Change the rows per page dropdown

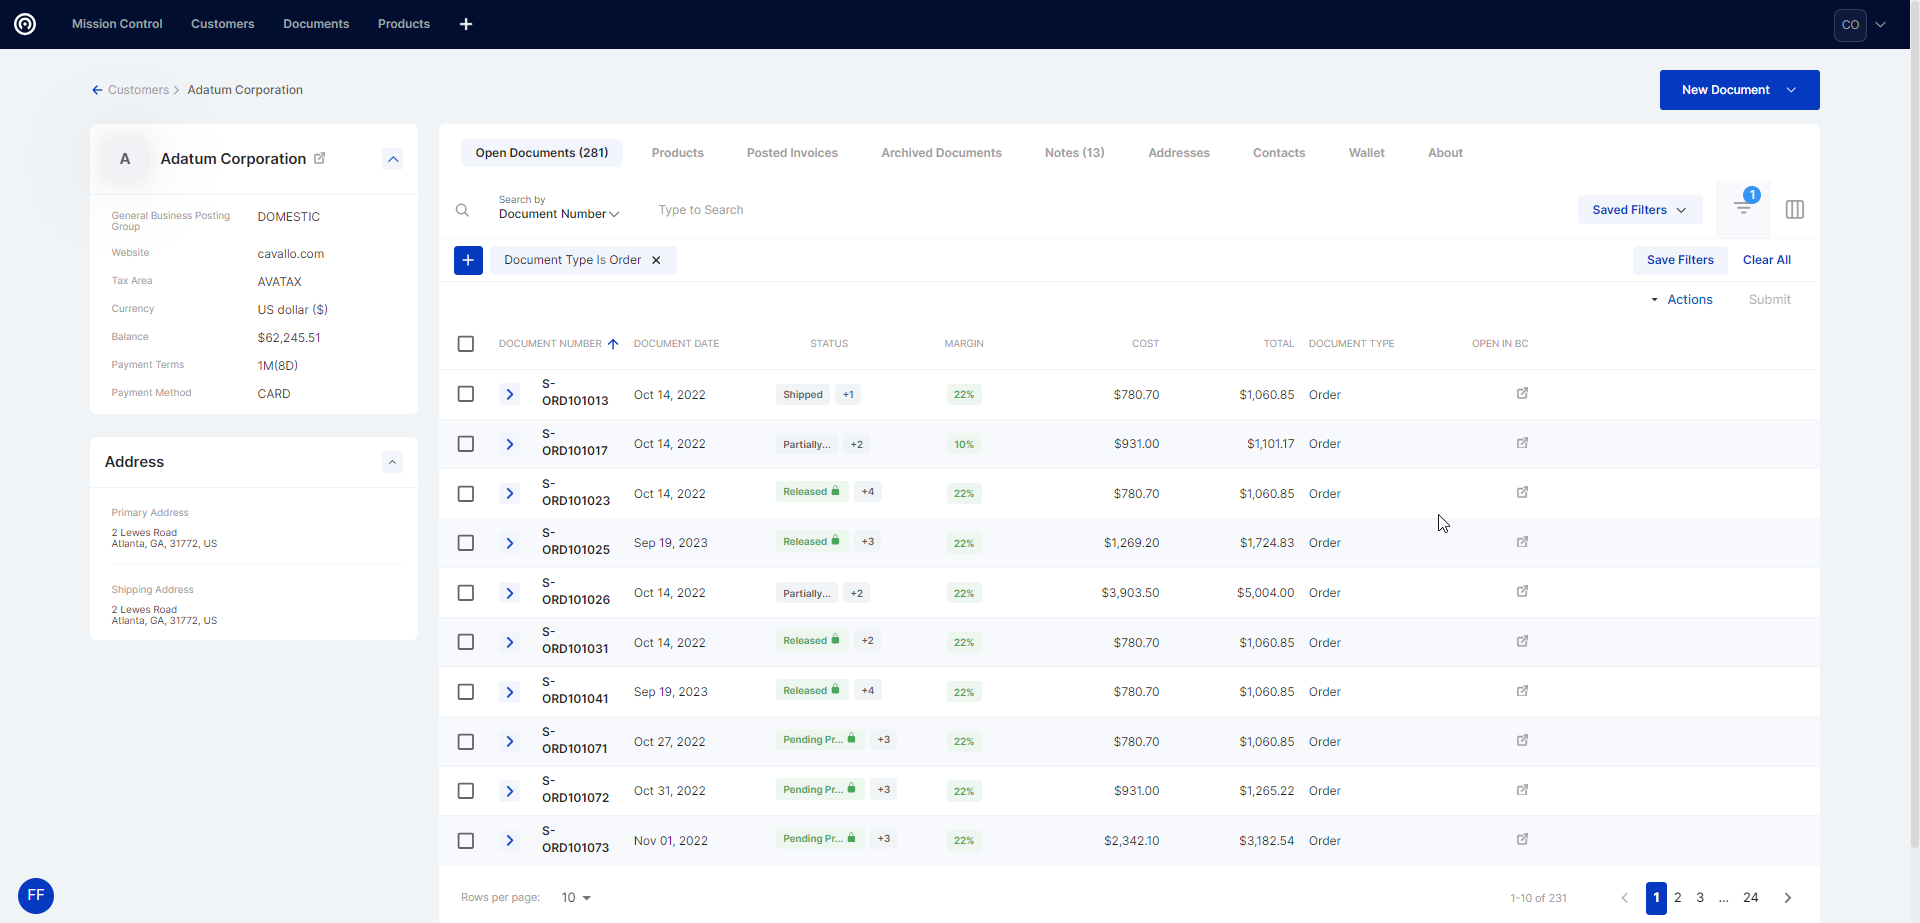pos(576,898)
